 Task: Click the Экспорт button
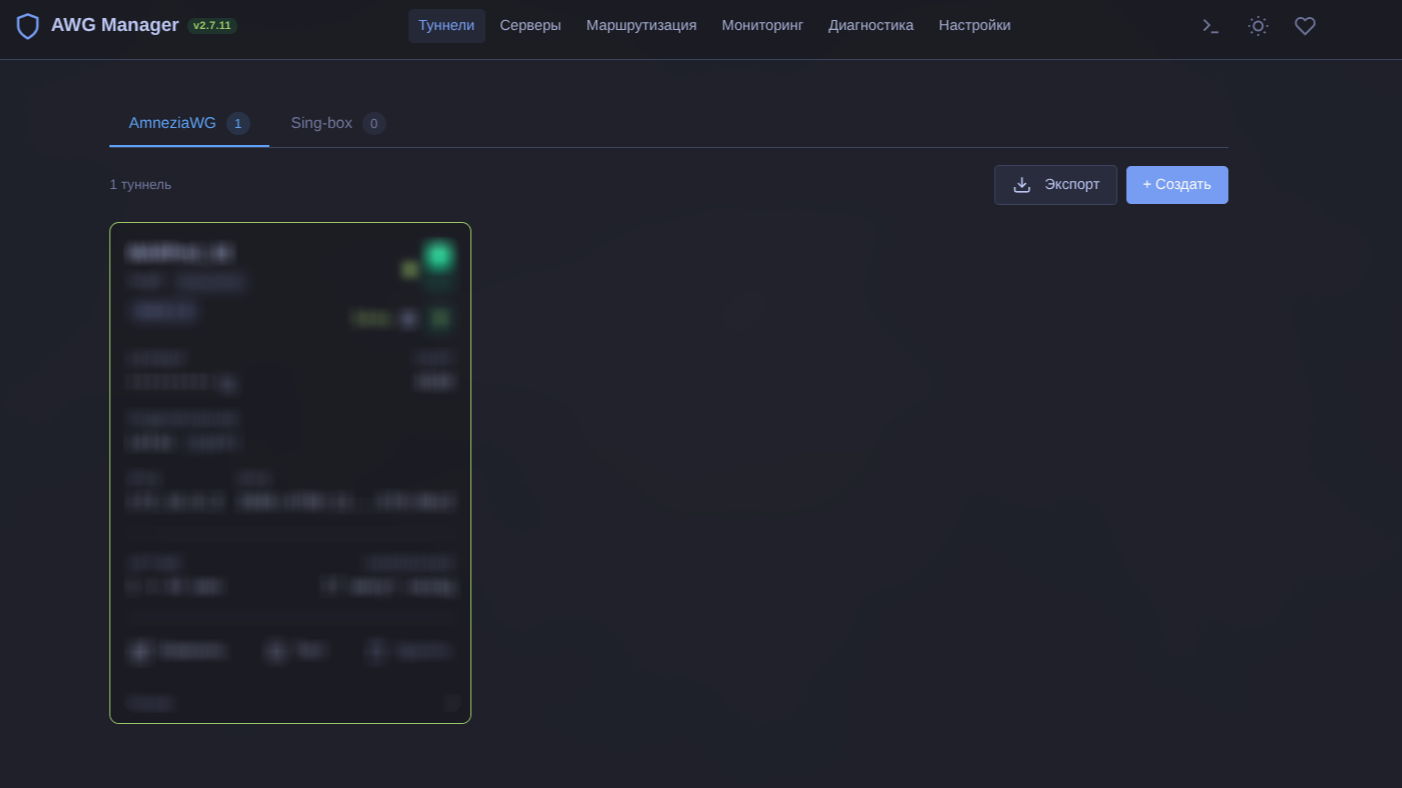[1055, 185]
